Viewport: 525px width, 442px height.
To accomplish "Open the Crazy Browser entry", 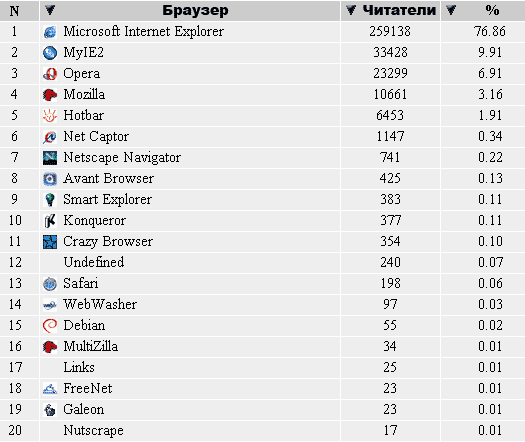I will point(108,242).
